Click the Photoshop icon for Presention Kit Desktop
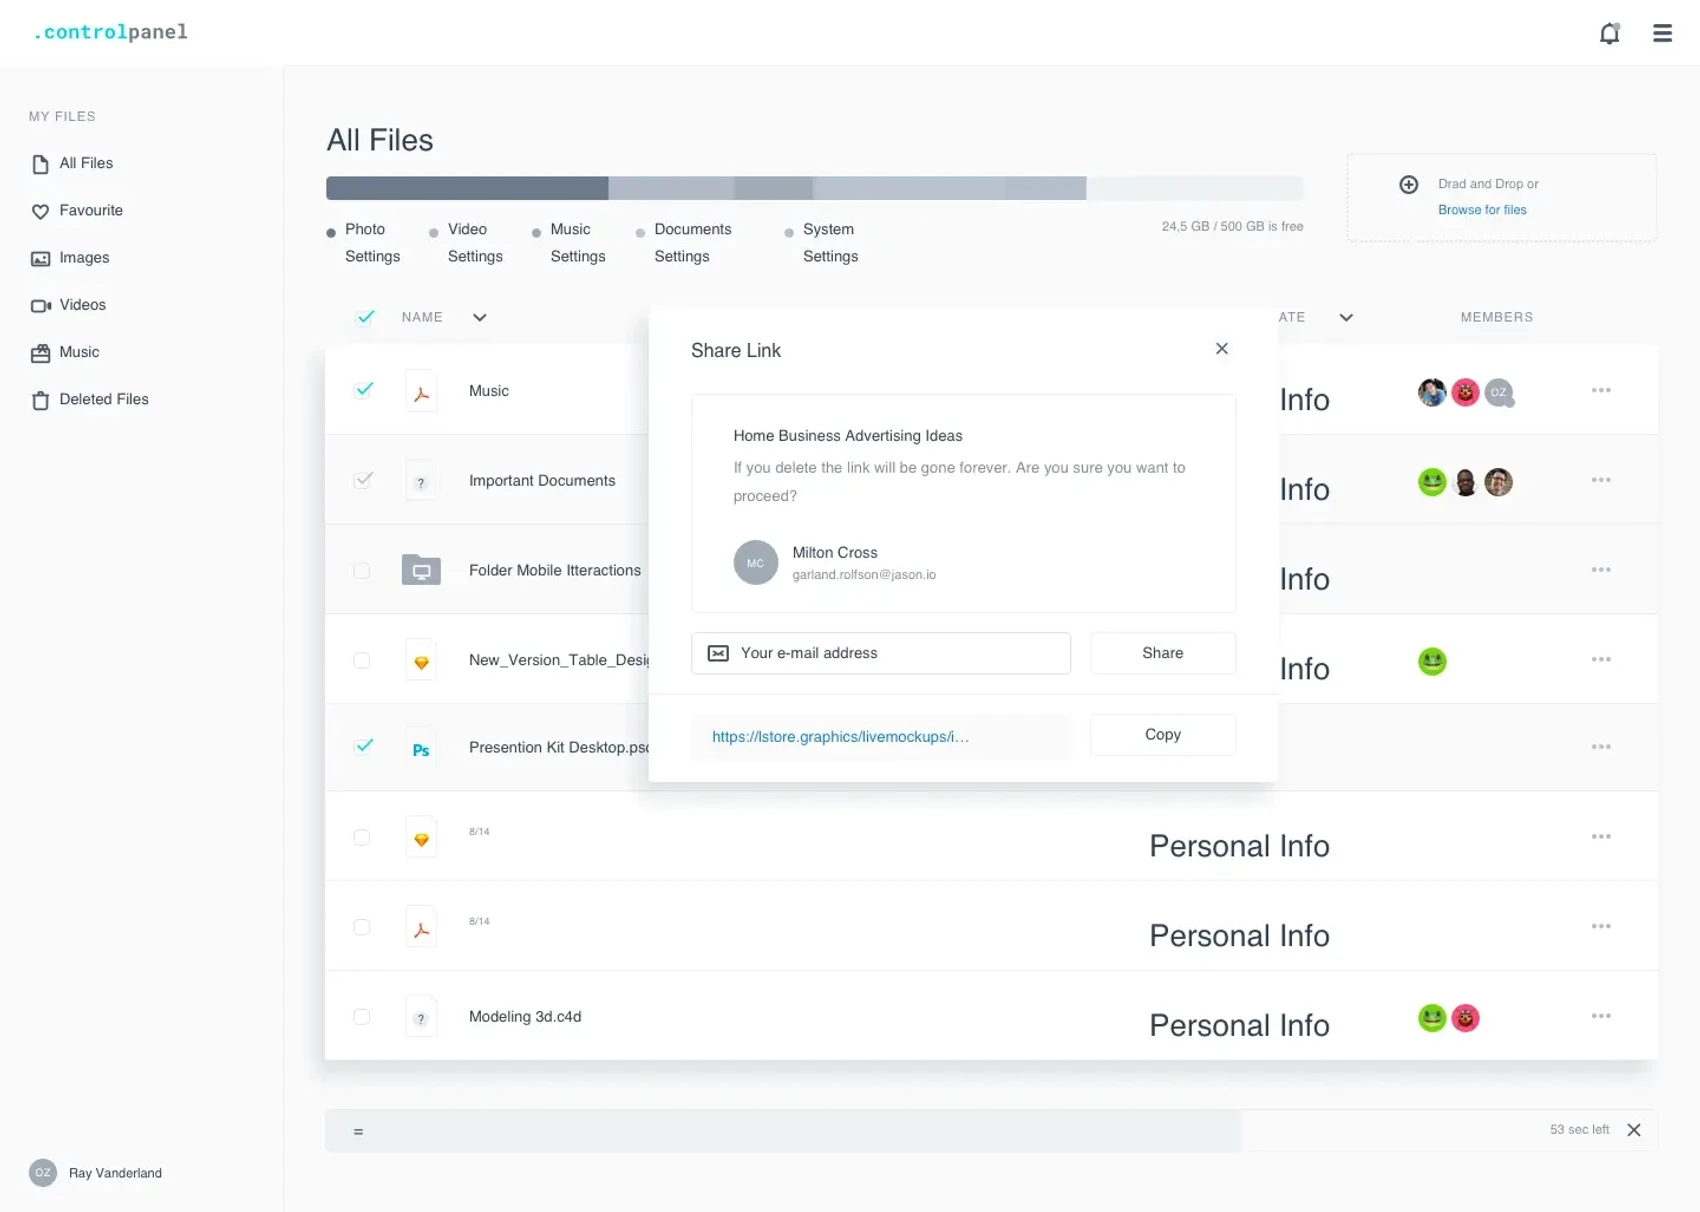The image size is (1700, 1212). tap(421, 749)
